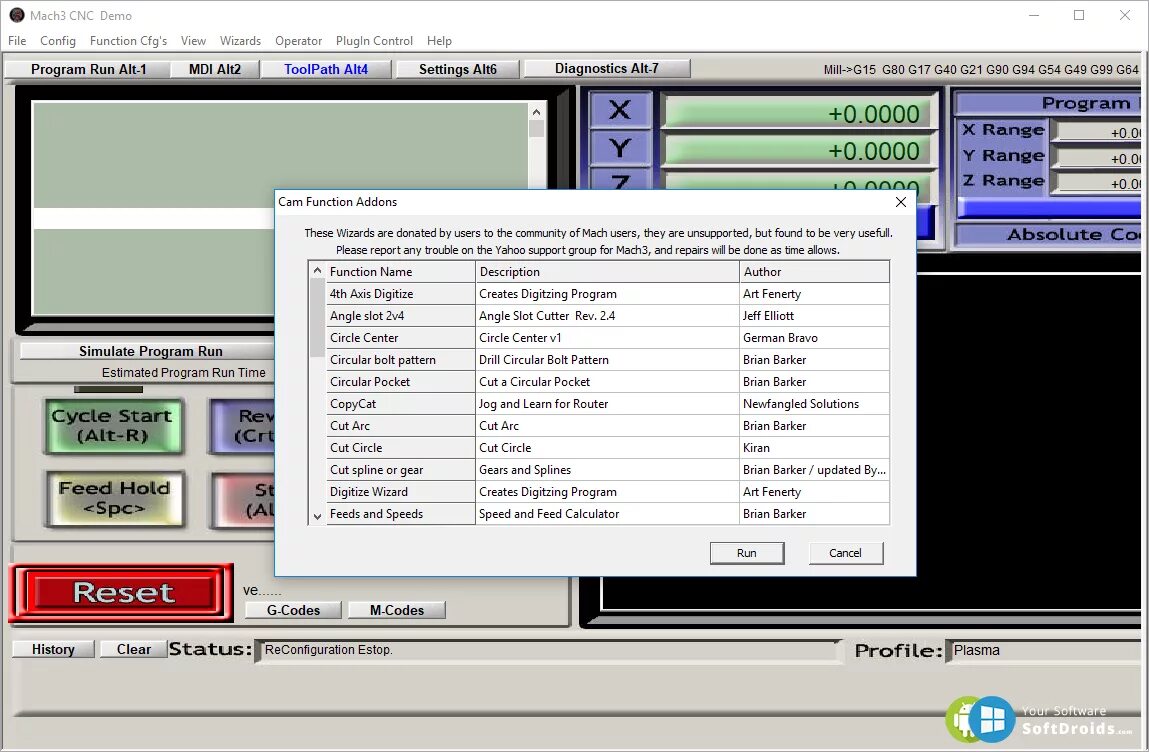The width and height of the screenshot is (1149, 752).
Task: Open the File menu
Action: point(17,41)
